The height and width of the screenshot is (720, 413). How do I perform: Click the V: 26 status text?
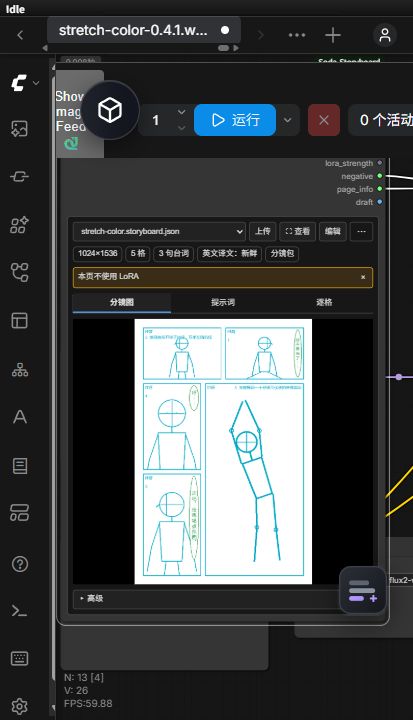point(76,690)
